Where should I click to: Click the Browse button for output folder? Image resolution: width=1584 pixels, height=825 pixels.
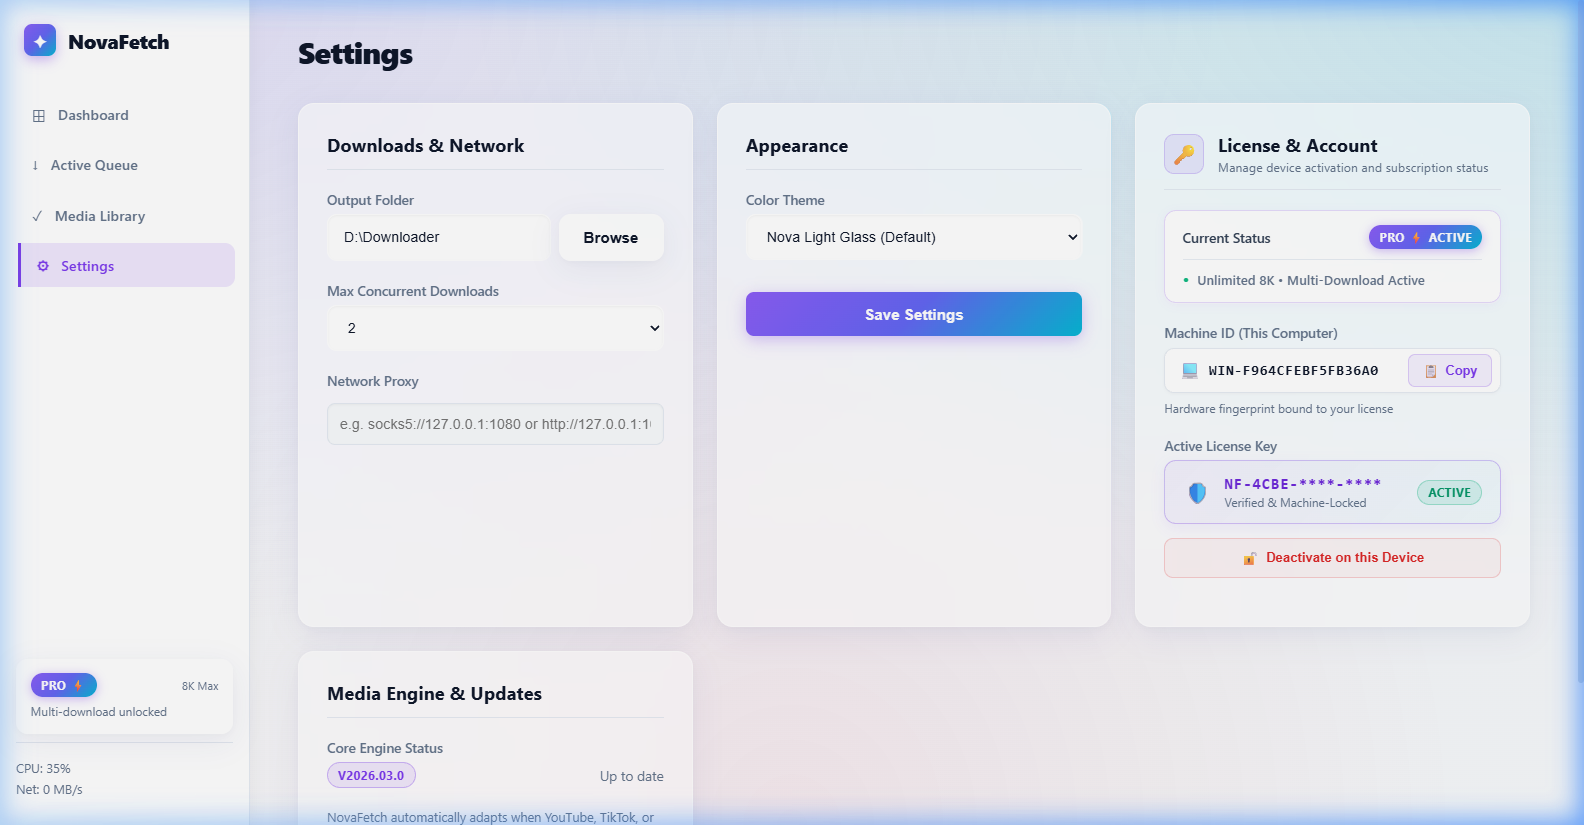point(611,238)
